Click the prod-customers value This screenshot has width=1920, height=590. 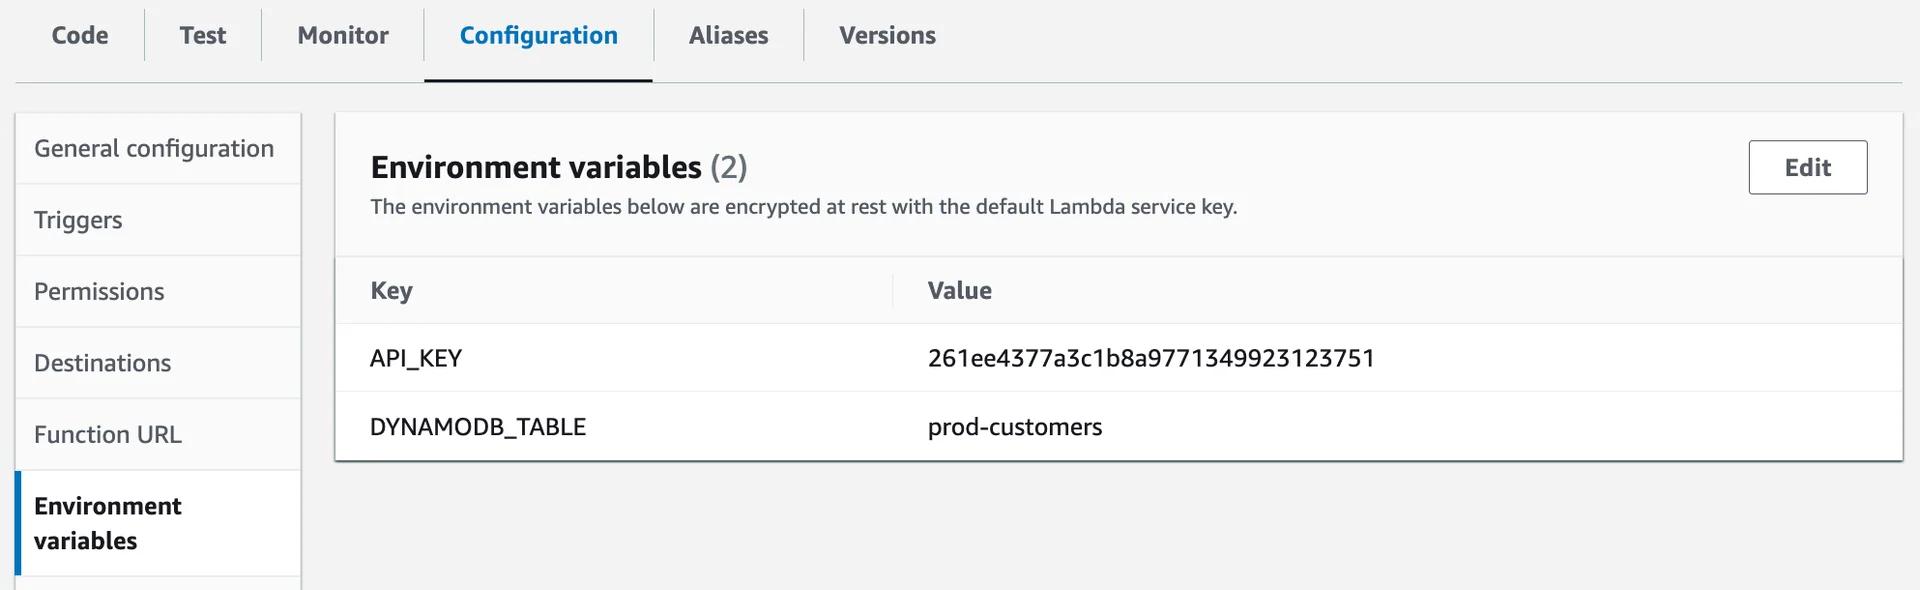[1014, 427]
